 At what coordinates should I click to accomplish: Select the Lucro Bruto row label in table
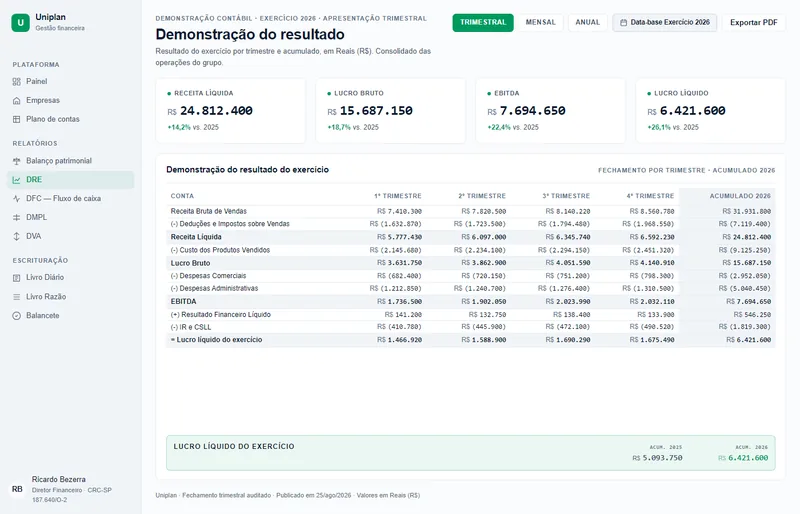coord(190,263)
